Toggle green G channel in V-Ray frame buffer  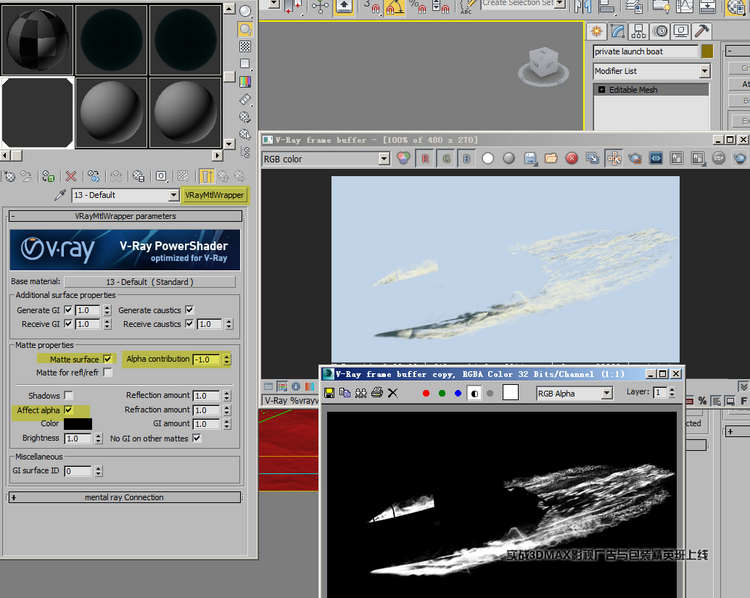[446, 158]
